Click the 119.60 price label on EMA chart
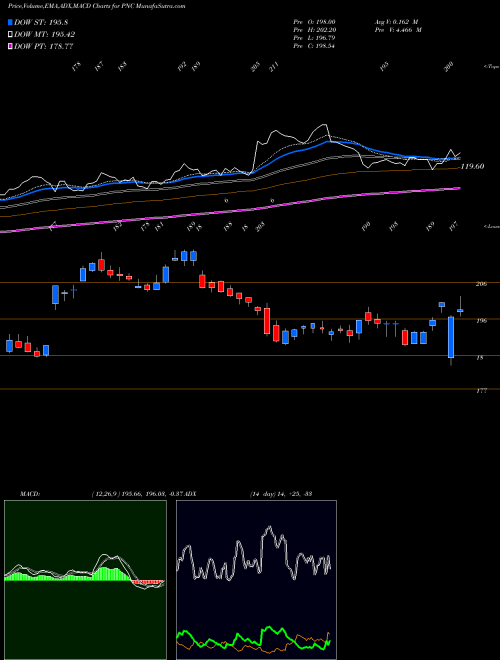Screen dimensions: 500x660 472,167
